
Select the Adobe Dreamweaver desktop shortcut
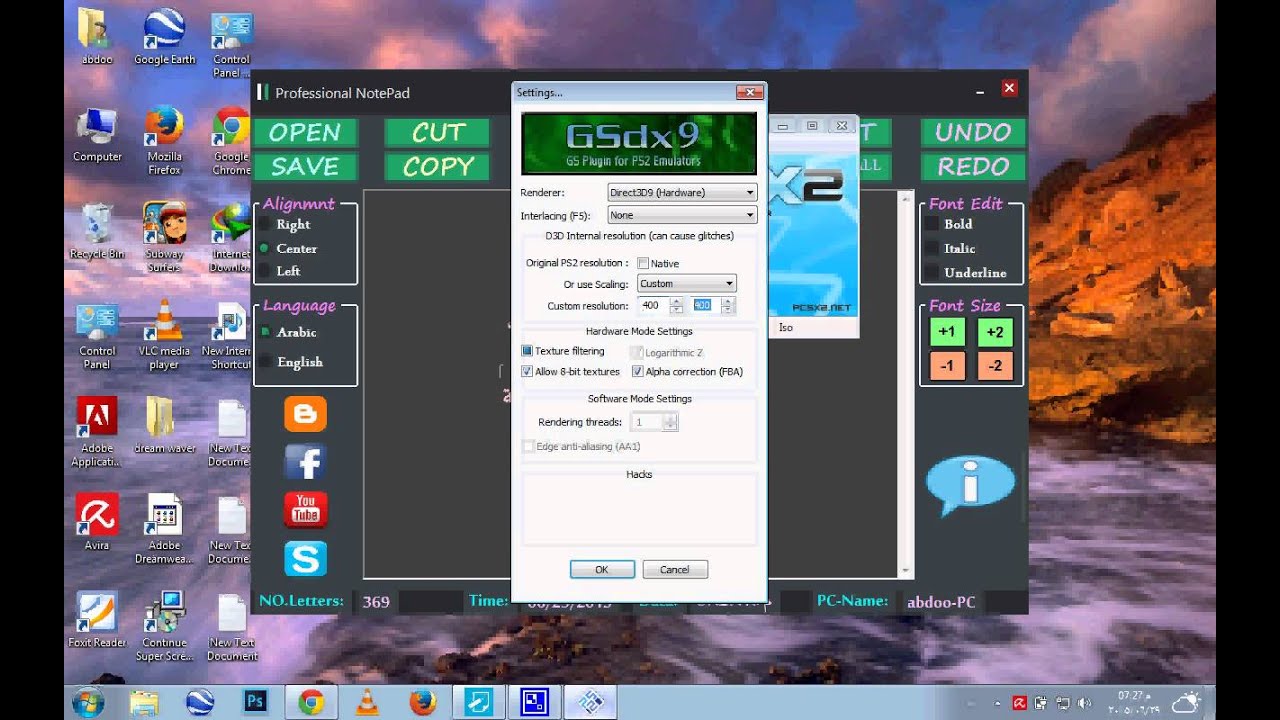click(164, 529)
